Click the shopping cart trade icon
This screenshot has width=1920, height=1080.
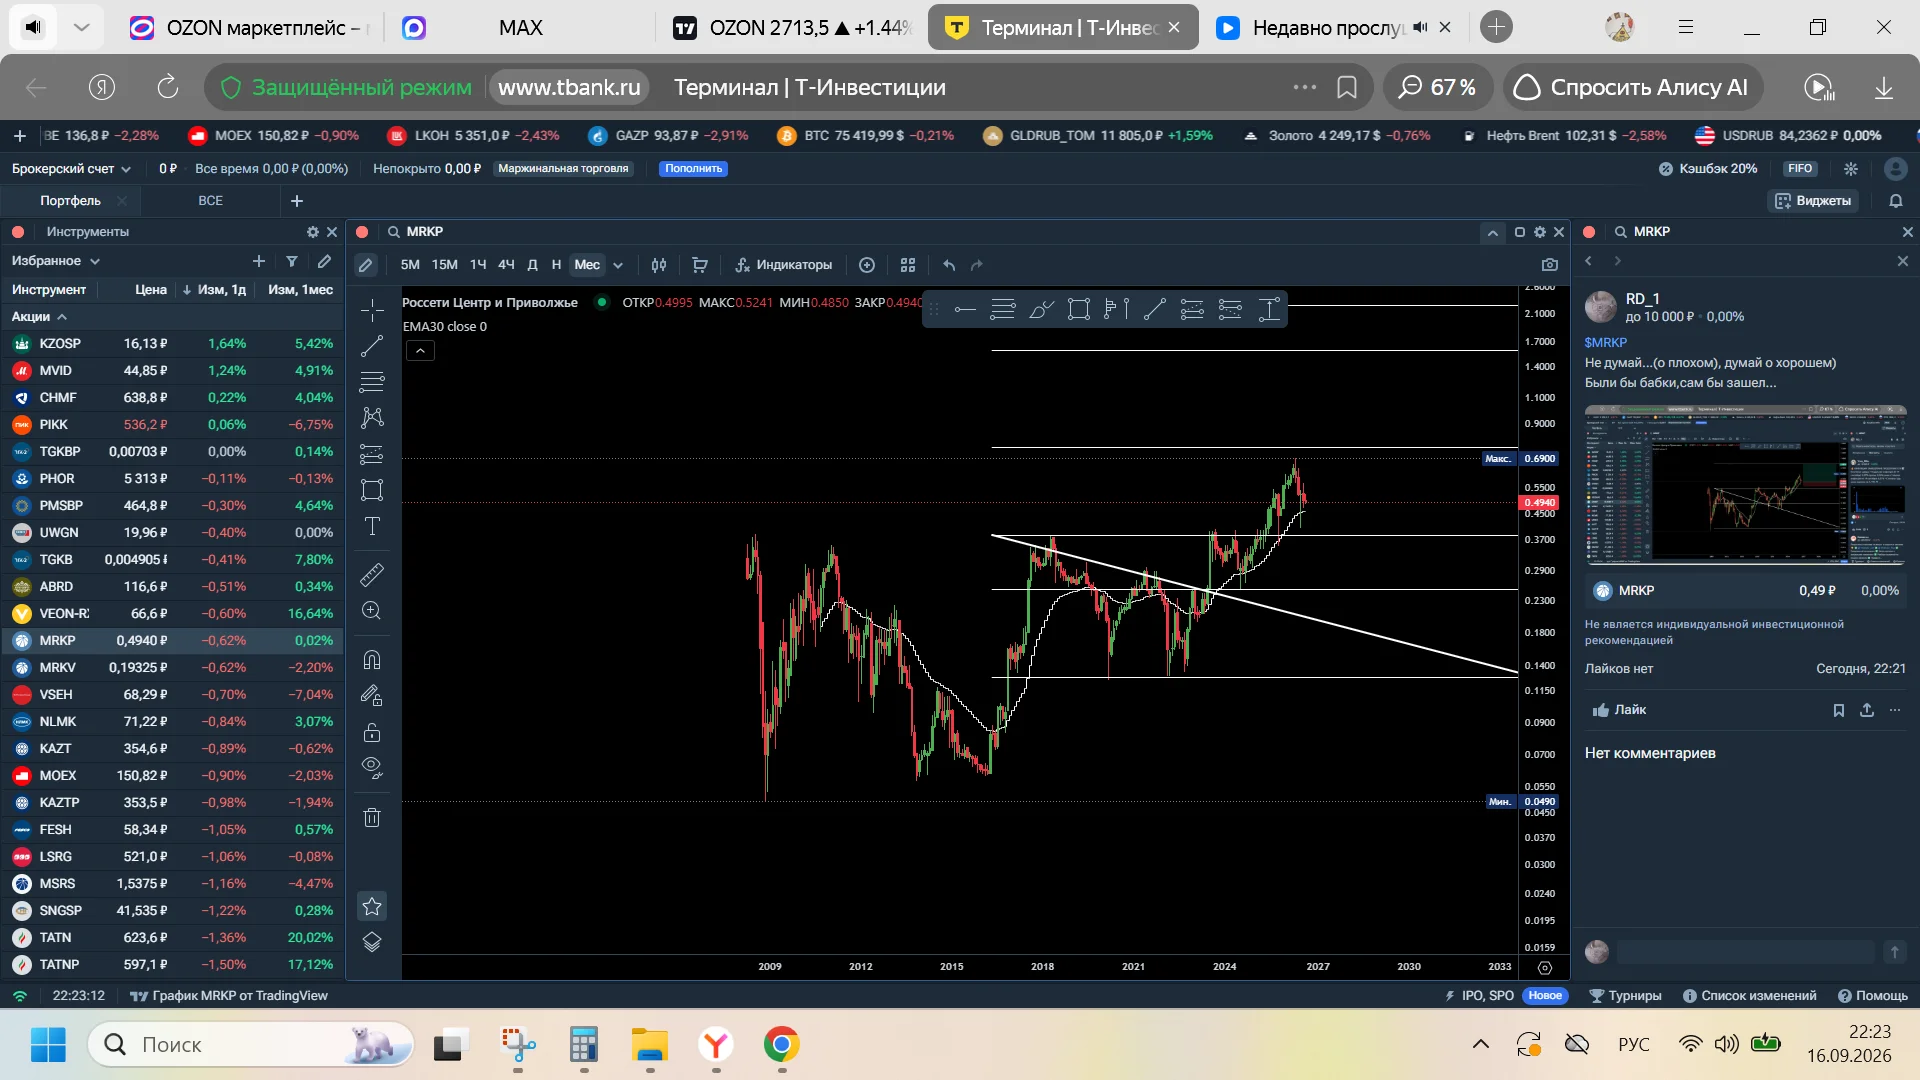(x=700, y=265)
